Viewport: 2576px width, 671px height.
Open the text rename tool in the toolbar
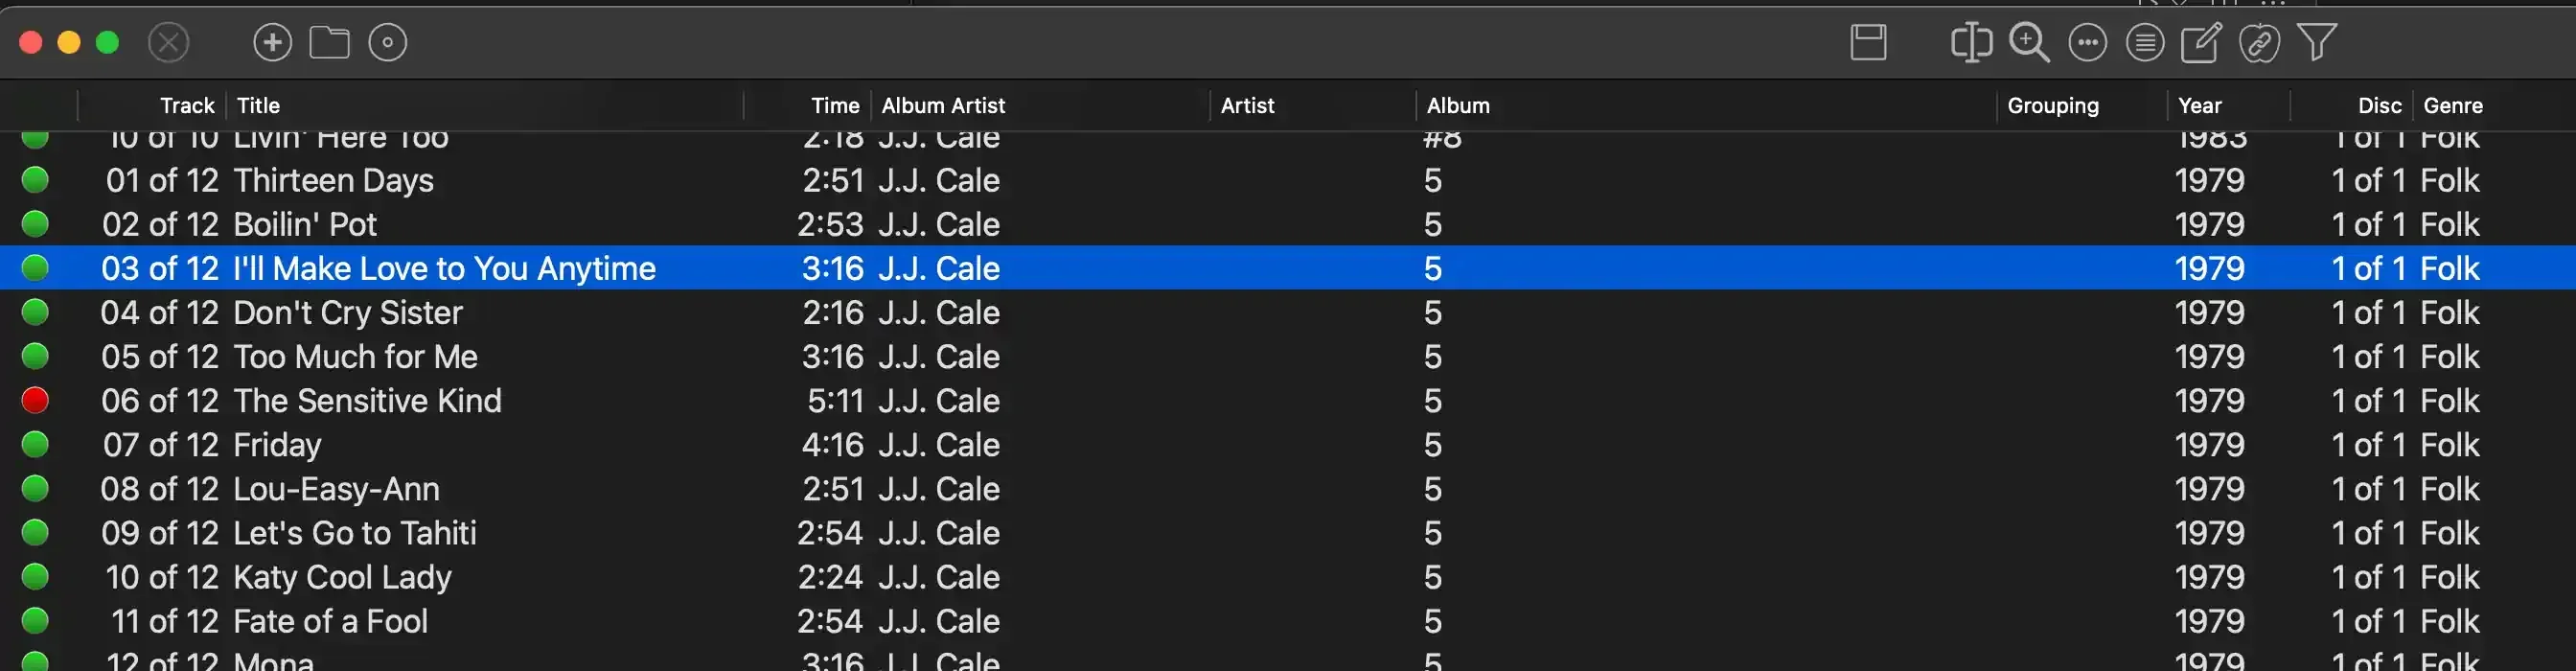coord(1970,43)
